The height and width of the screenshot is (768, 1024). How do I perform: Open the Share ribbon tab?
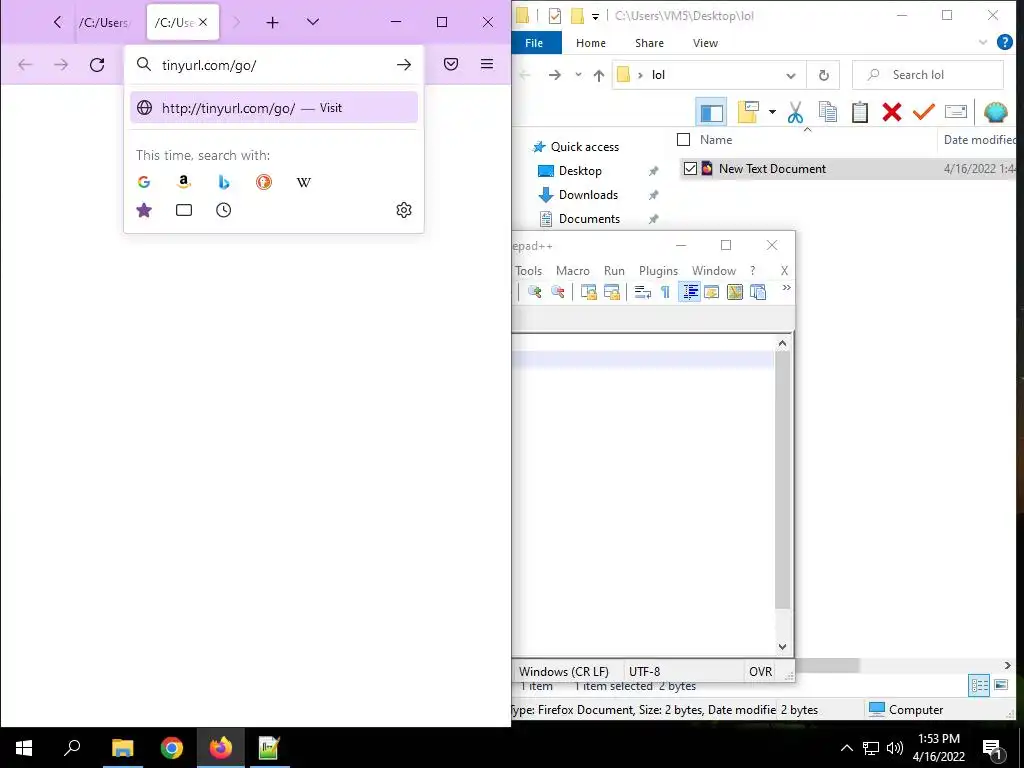point(649,43)
